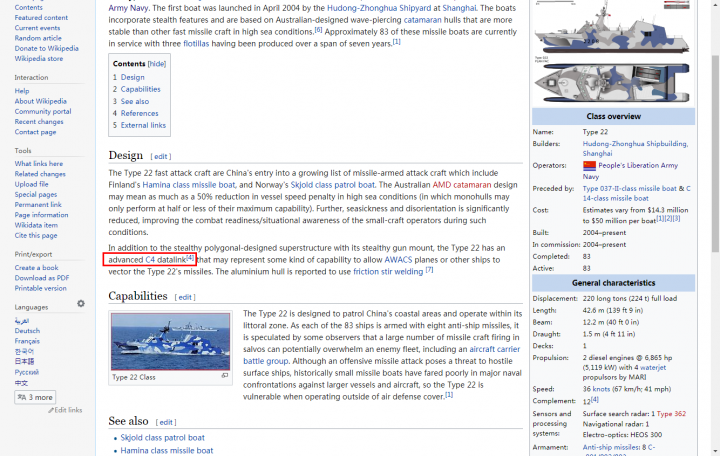Click Create a book
This screenshot has width=720, height=456.
tap(36, 268)
